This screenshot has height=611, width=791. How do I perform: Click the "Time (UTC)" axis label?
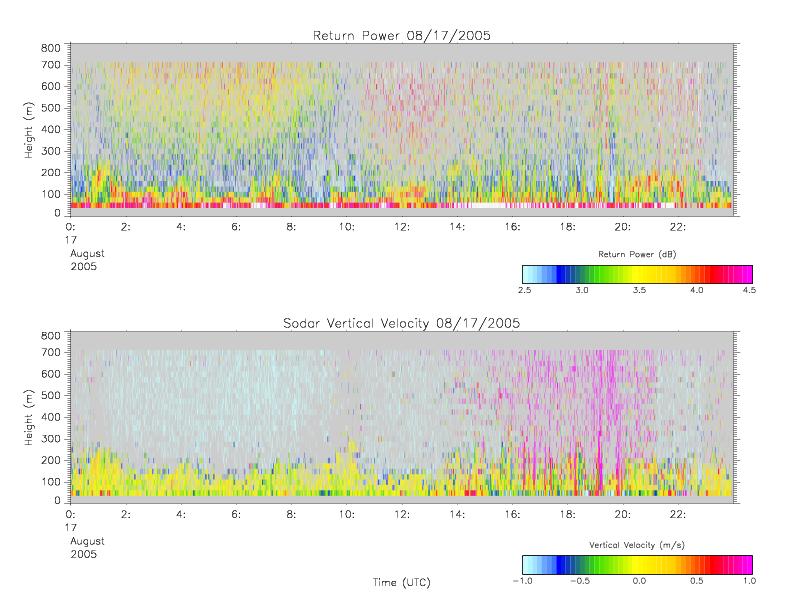pos(402,582)
